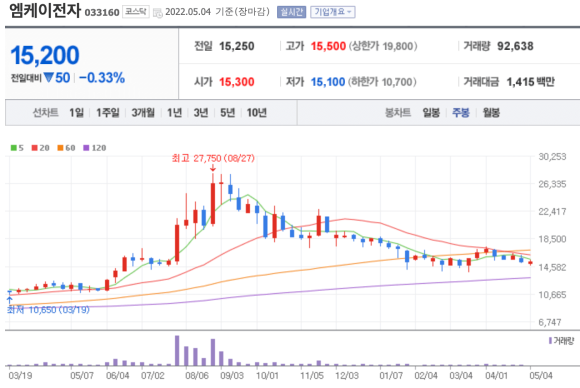Click the 하한가 10,700 text
The width and height of the screenshot is (580, 388).
point(382,82)
